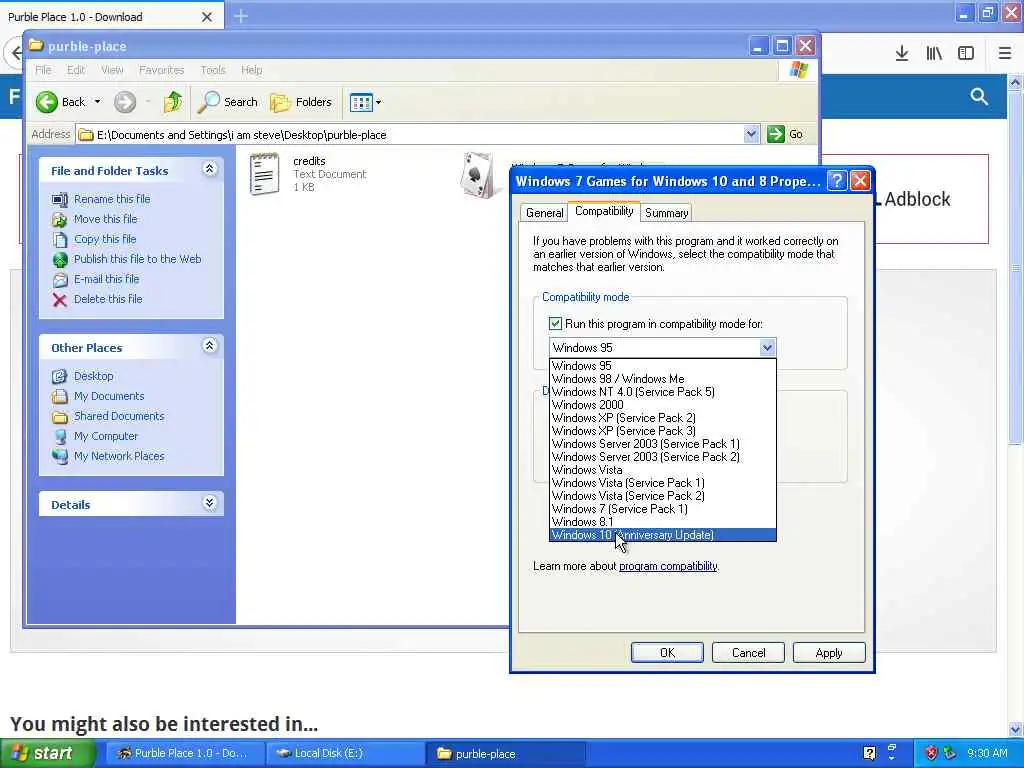1024x768 pixels.
Task: Switch to the Summary tab in Properties
Action: [666, 213]
